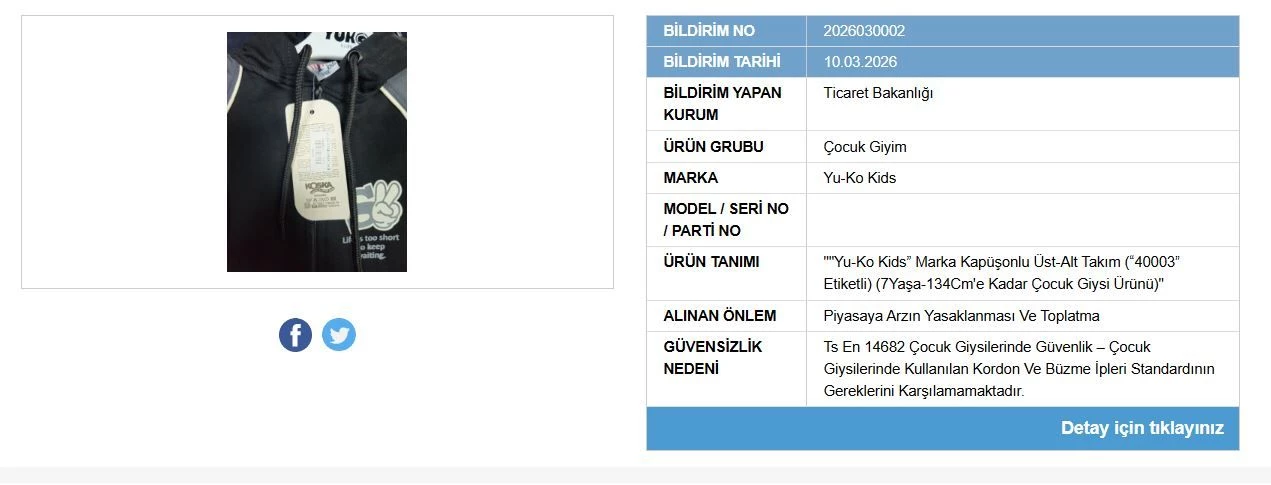This screenshot has width=1271, height=485.
Task: Open the Yu-Ko Kids product photo
Action: [317, 152]
